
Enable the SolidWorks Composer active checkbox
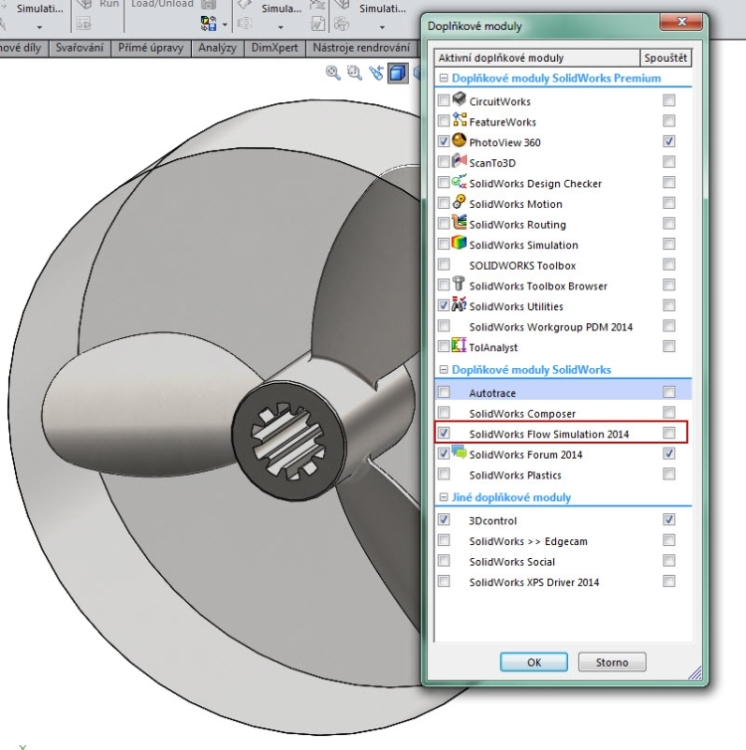[x=444, y=412]
